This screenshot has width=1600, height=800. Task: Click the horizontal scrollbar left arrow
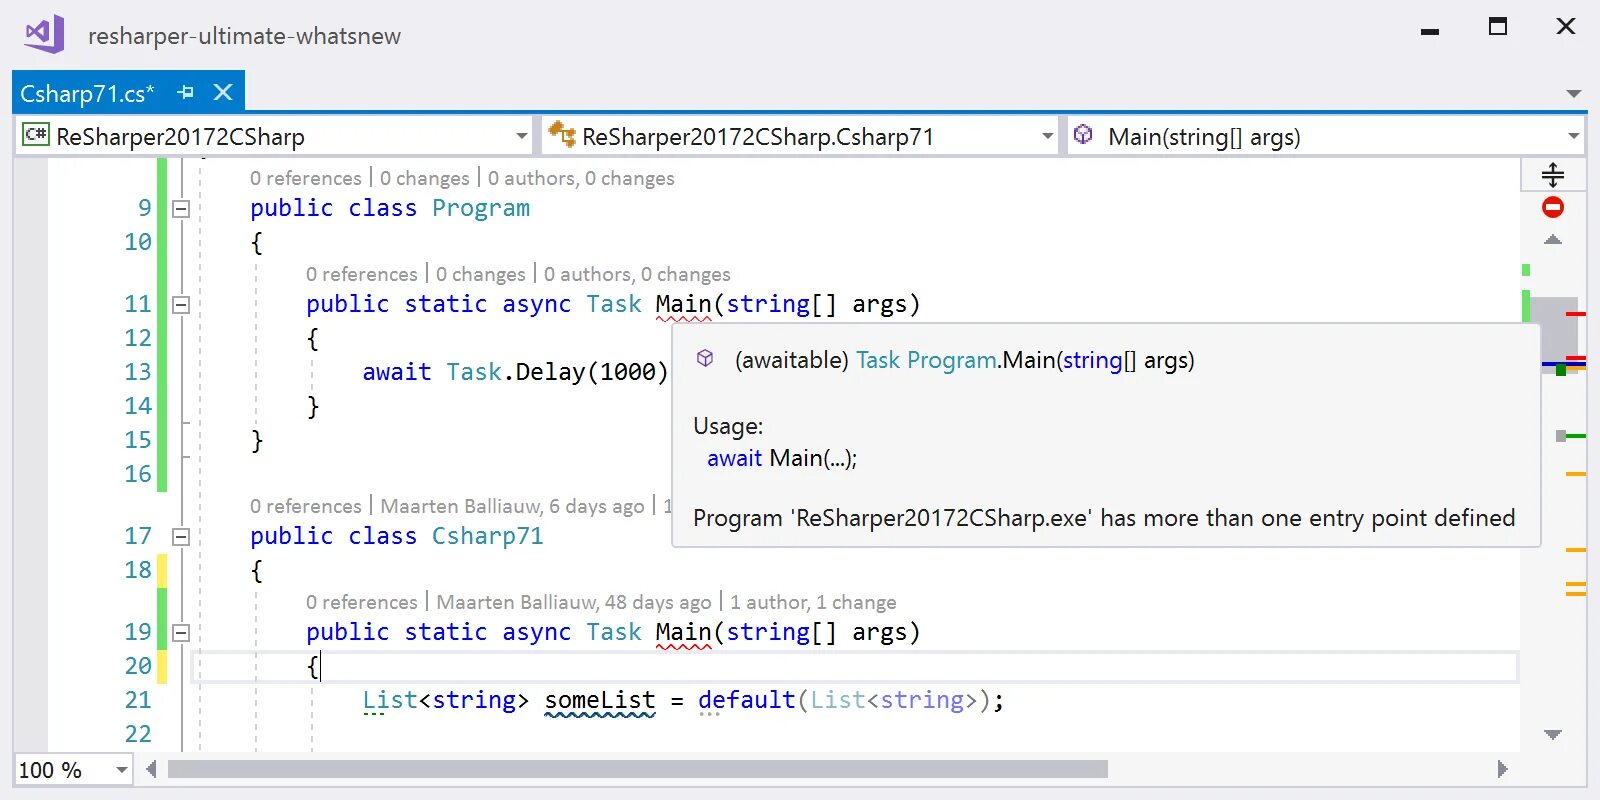(151, 769)
